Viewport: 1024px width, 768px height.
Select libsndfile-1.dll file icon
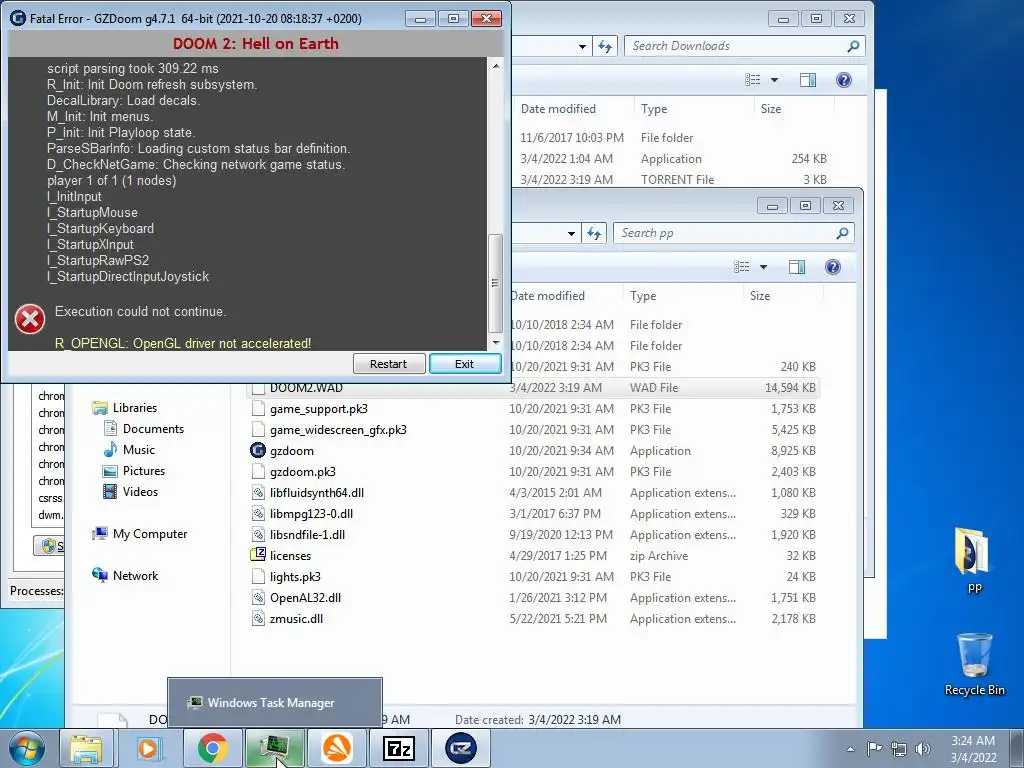click(258, 535)
